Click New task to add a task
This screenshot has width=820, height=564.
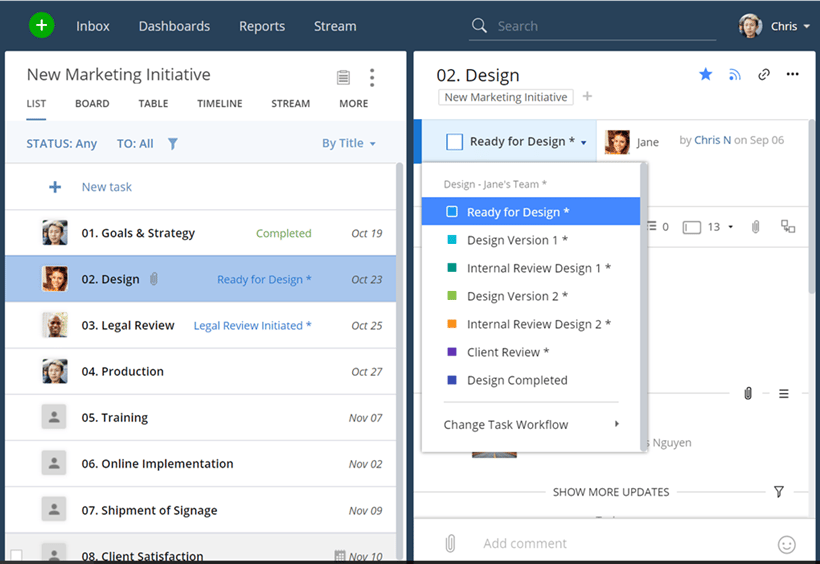[106, 187]
